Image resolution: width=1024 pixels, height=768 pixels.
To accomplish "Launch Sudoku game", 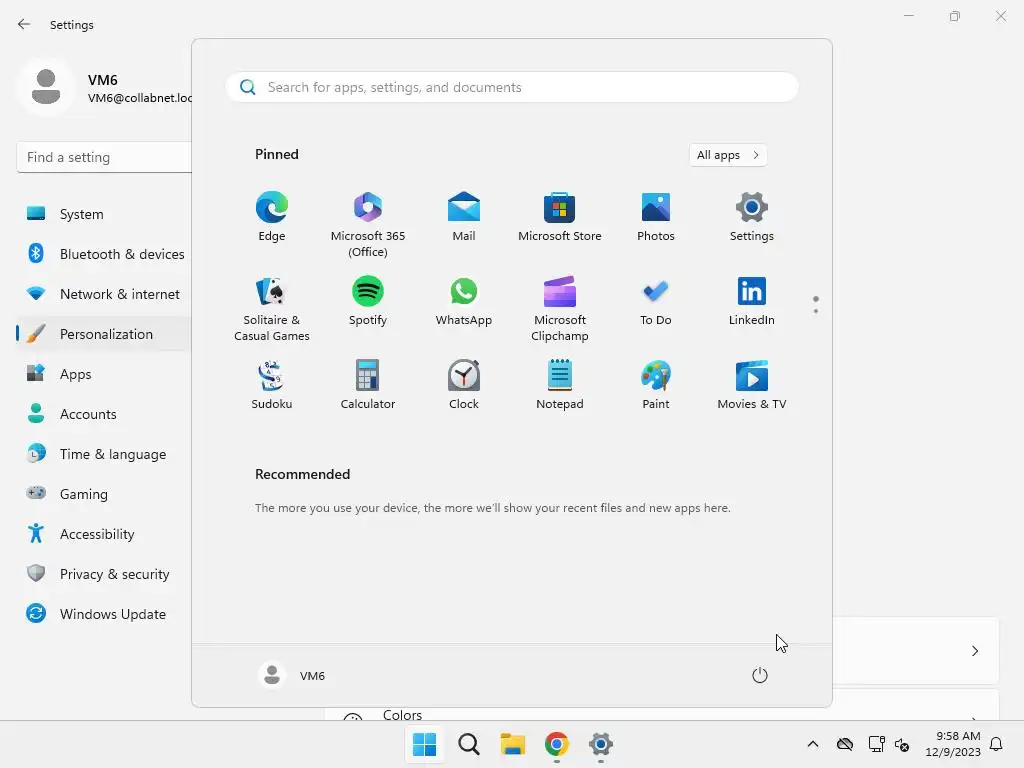I will [272, 385].
